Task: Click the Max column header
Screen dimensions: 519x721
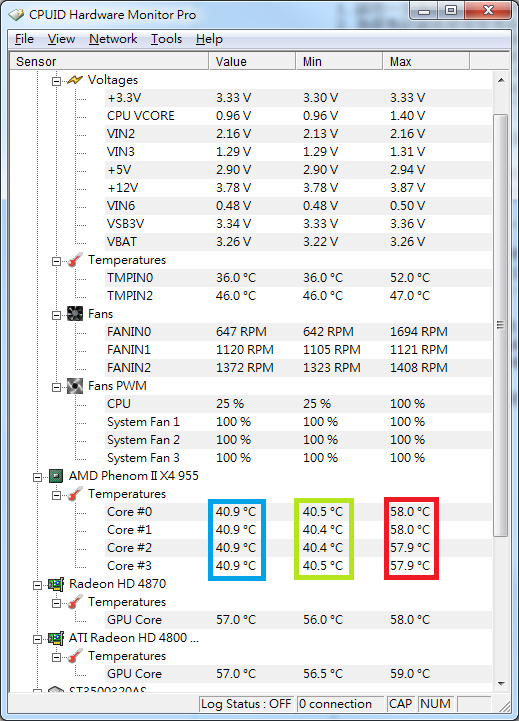Action: click(426, 61)
